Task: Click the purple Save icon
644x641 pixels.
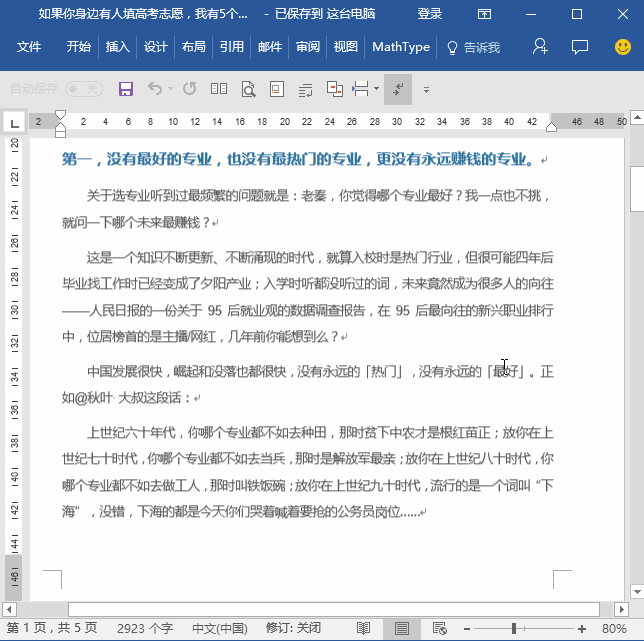Action: [x=126, y=89]
